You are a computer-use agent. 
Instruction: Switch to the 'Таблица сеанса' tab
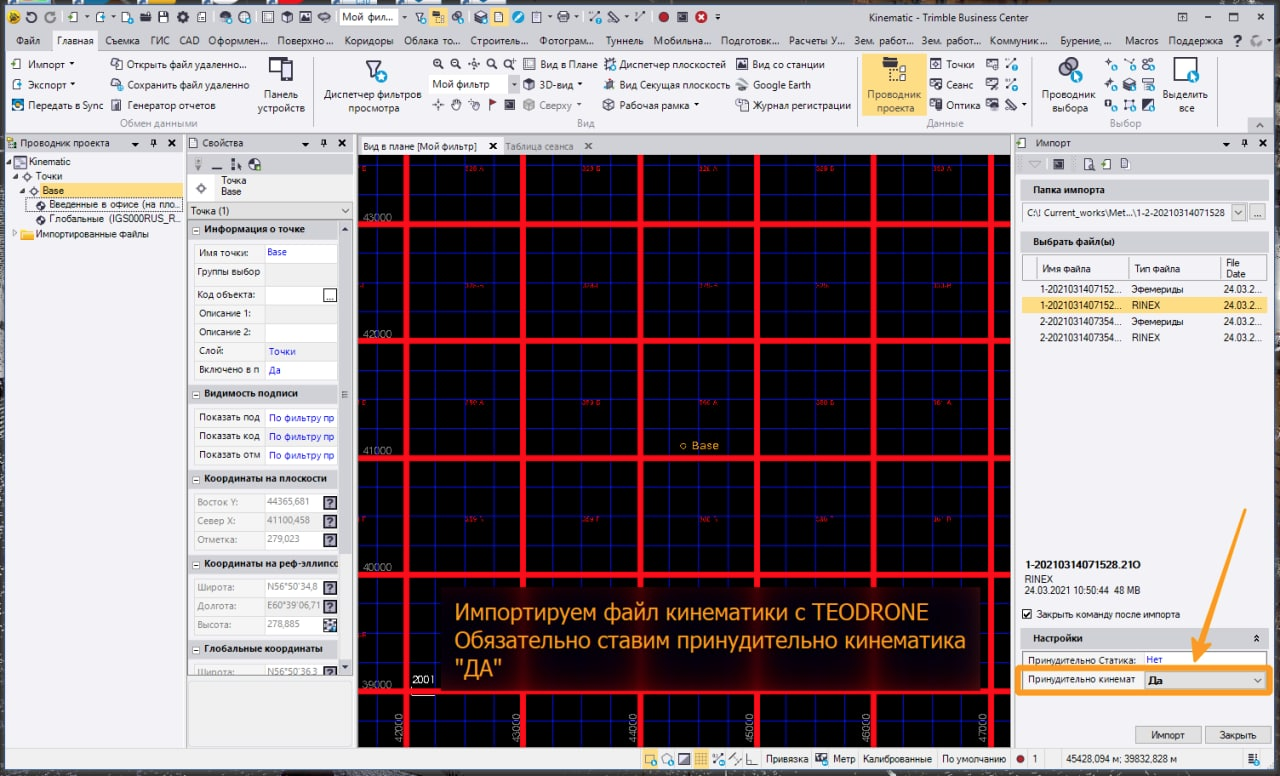[x=539, y=146]
